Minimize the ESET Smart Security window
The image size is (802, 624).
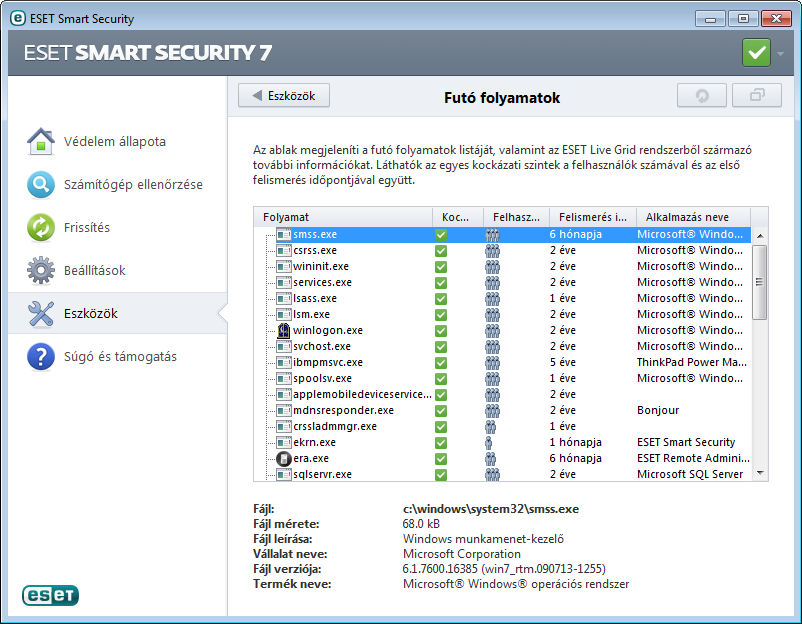click(710, 19)
